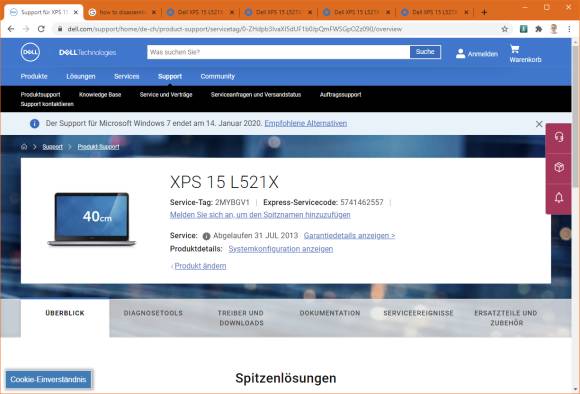The height and width of the screenshot is (394, 580).
Task: Click Support kontaktieren
Action: pos(47,104)
